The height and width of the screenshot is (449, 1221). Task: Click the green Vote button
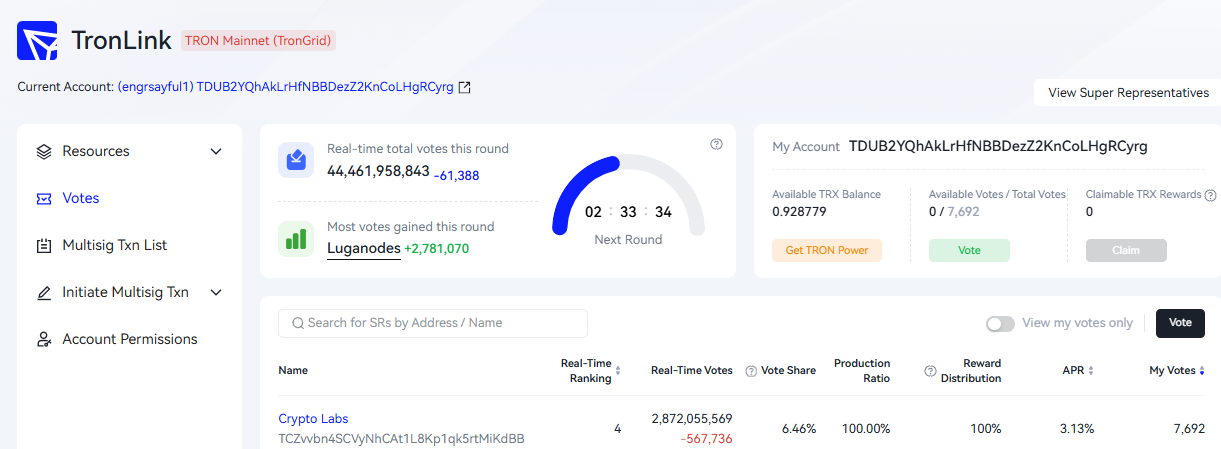[x=969, y=250]
